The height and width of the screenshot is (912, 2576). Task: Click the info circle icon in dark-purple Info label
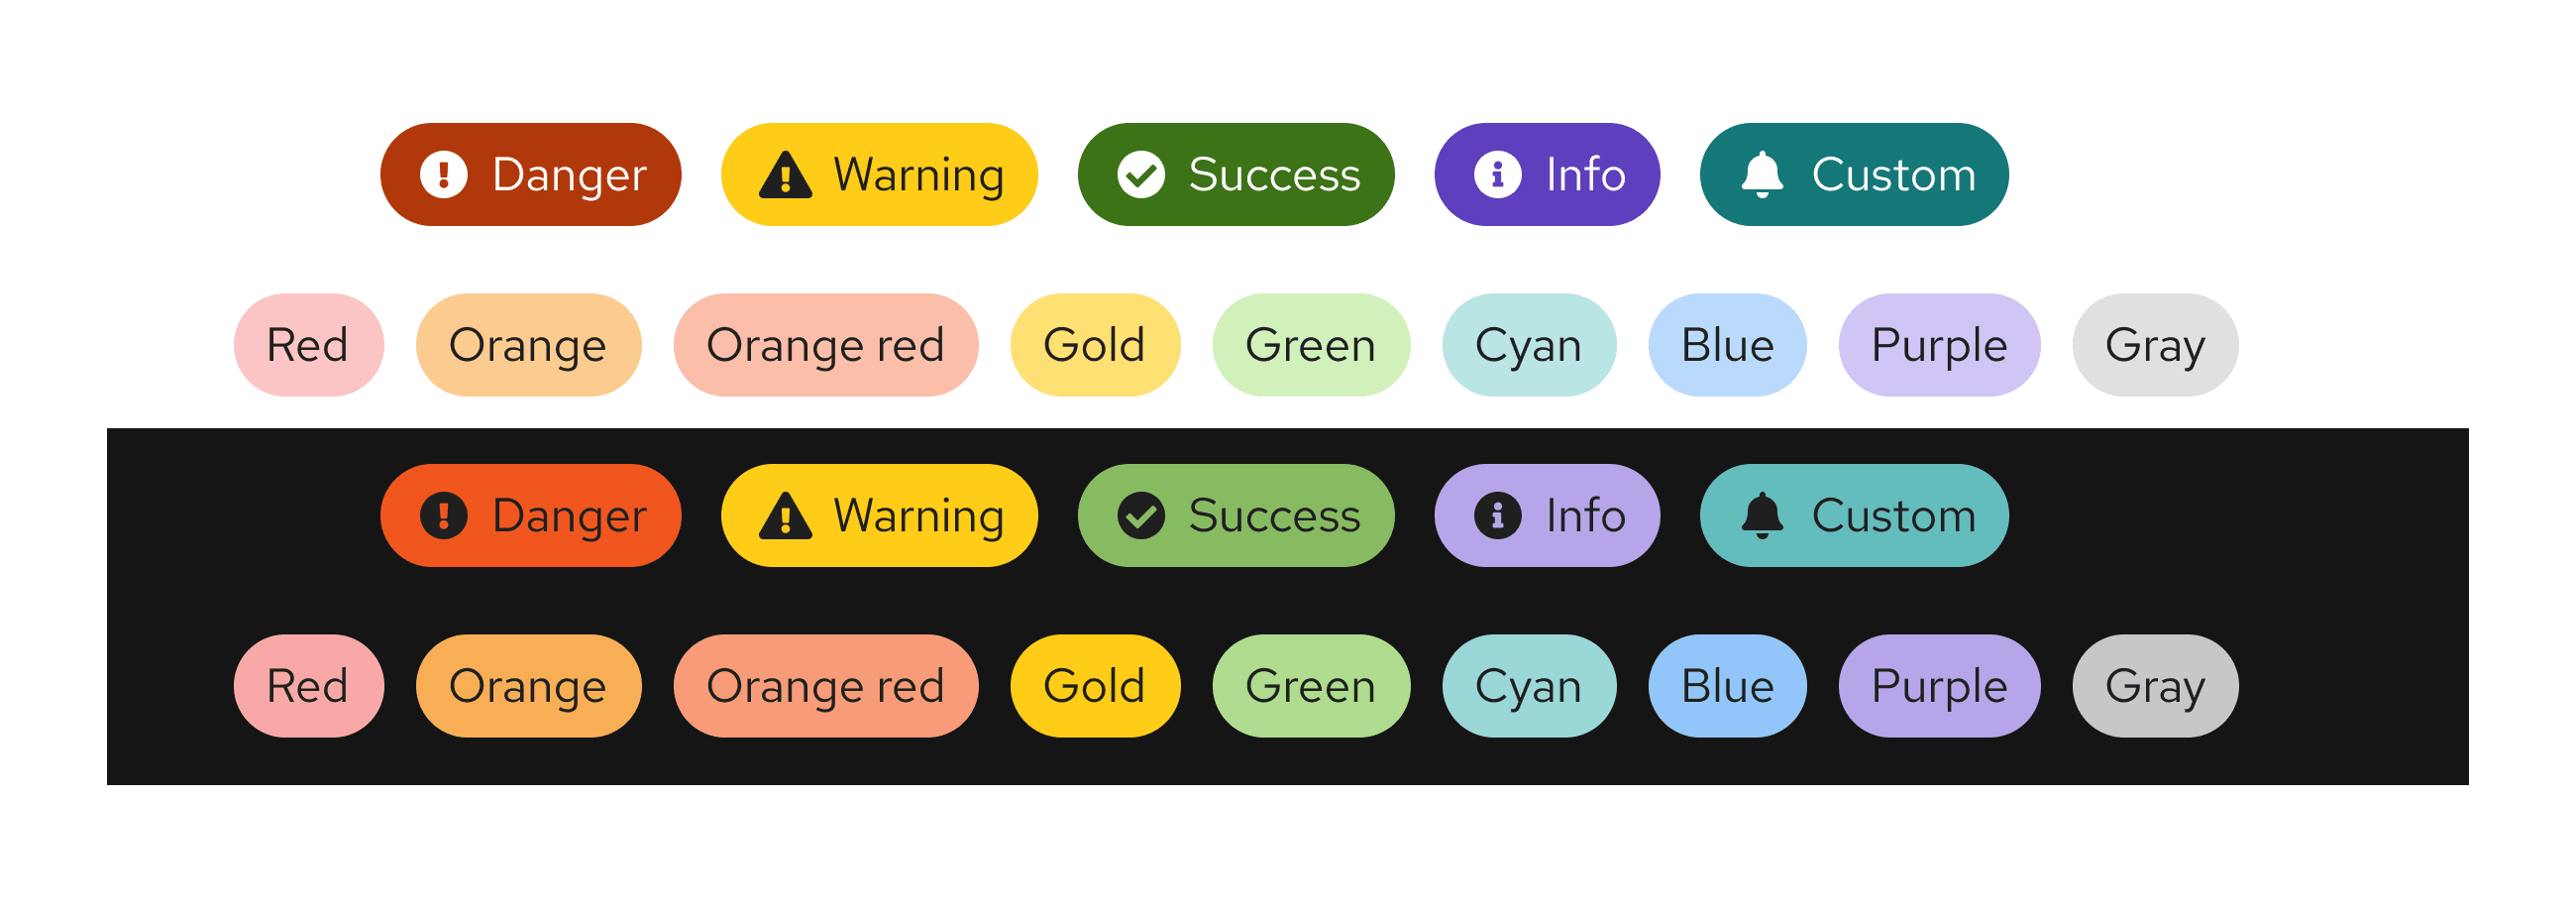pos(1497,175)
